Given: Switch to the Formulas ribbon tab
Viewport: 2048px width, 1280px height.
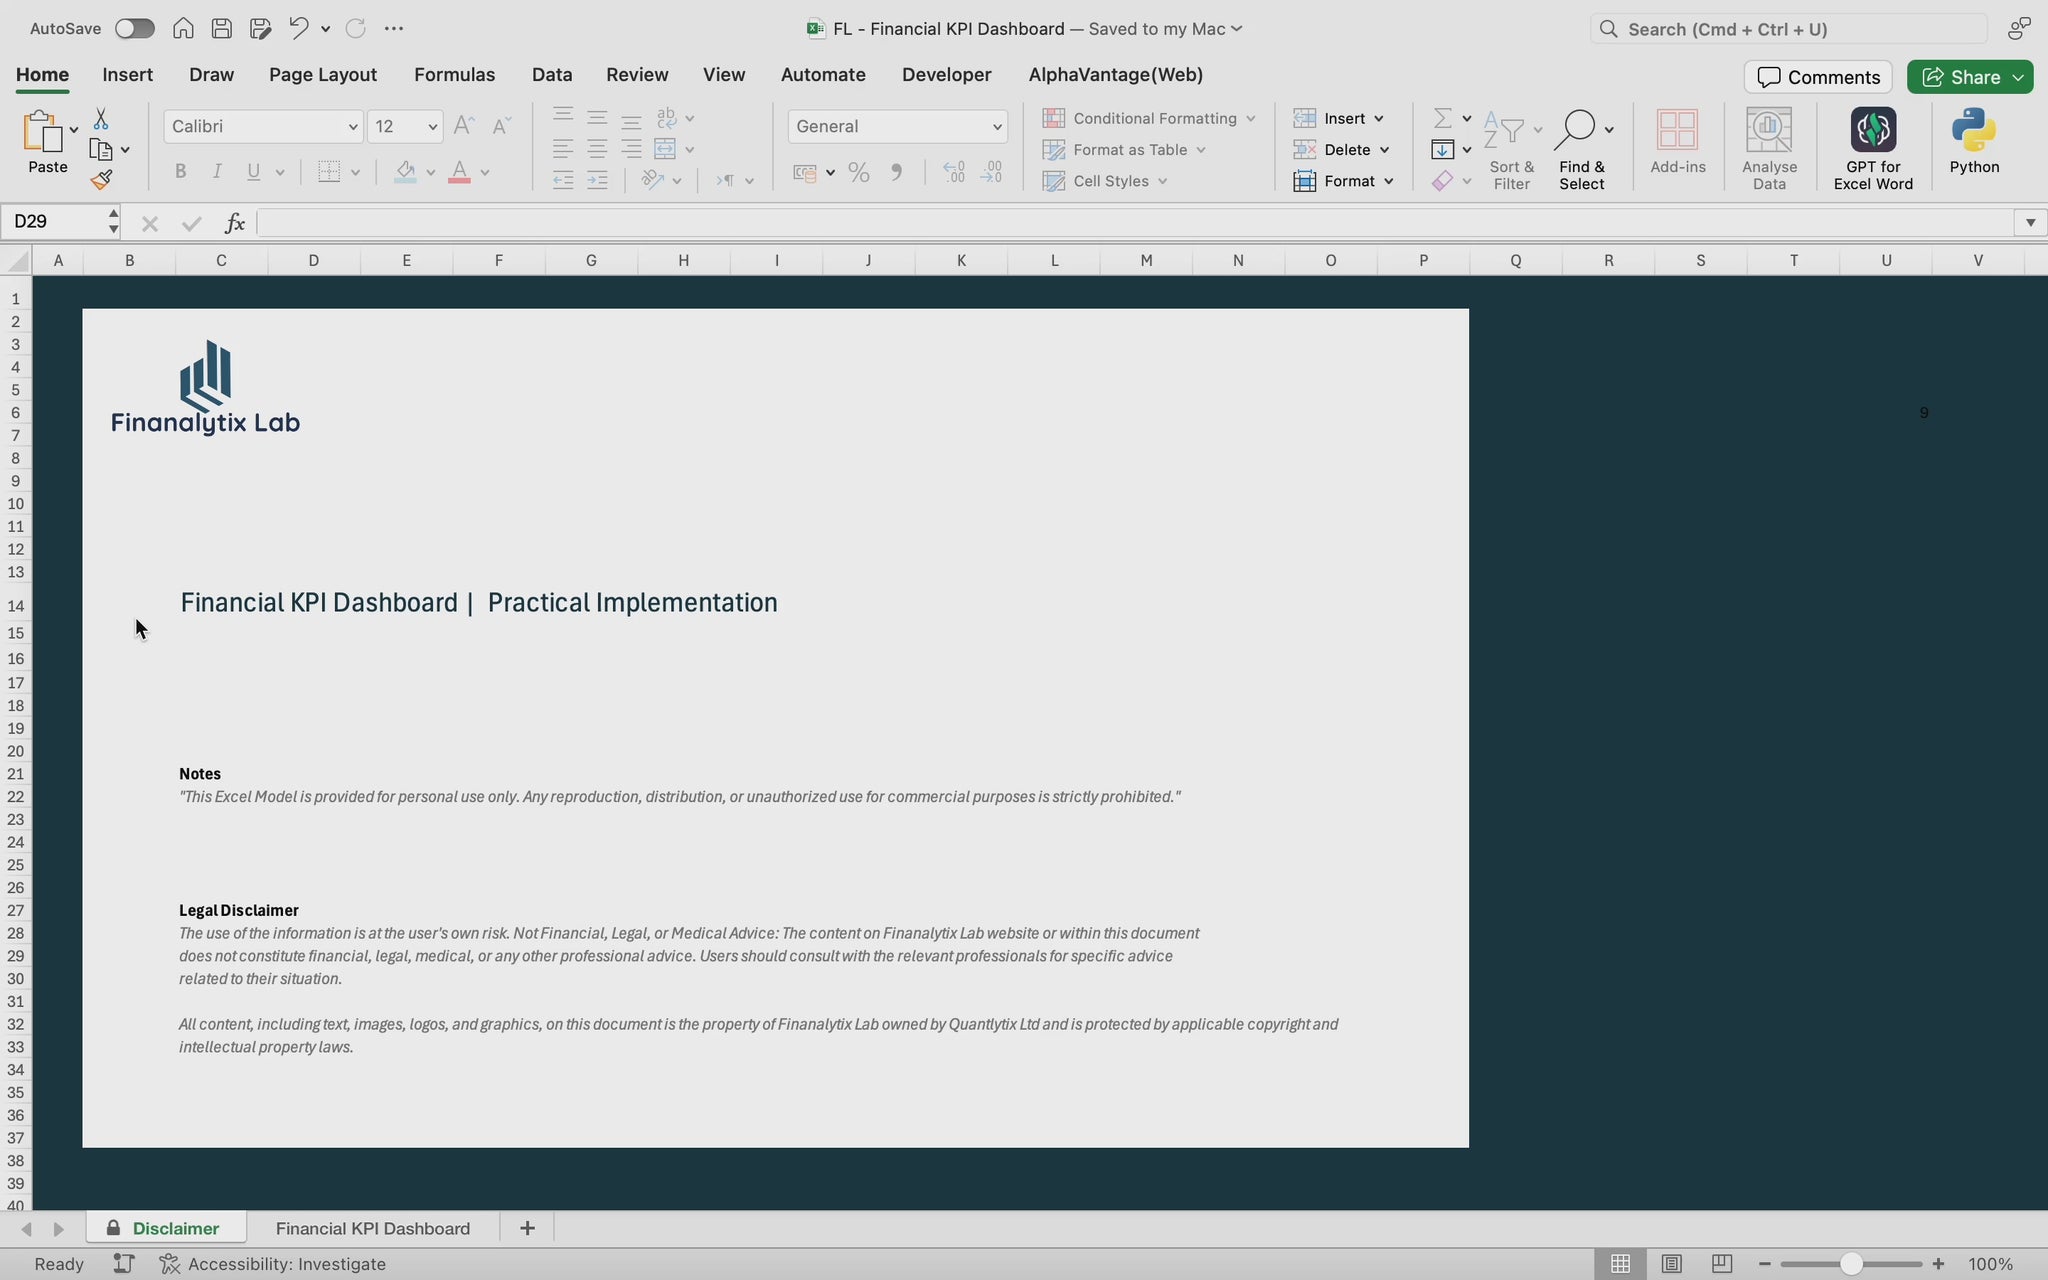Looking at the screenshot, I should (x=454, y=75).
